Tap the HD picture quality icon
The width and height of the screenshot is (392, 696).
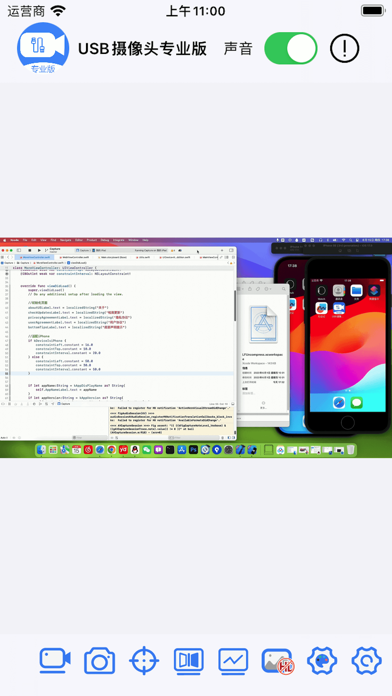(x=277, y=661)
